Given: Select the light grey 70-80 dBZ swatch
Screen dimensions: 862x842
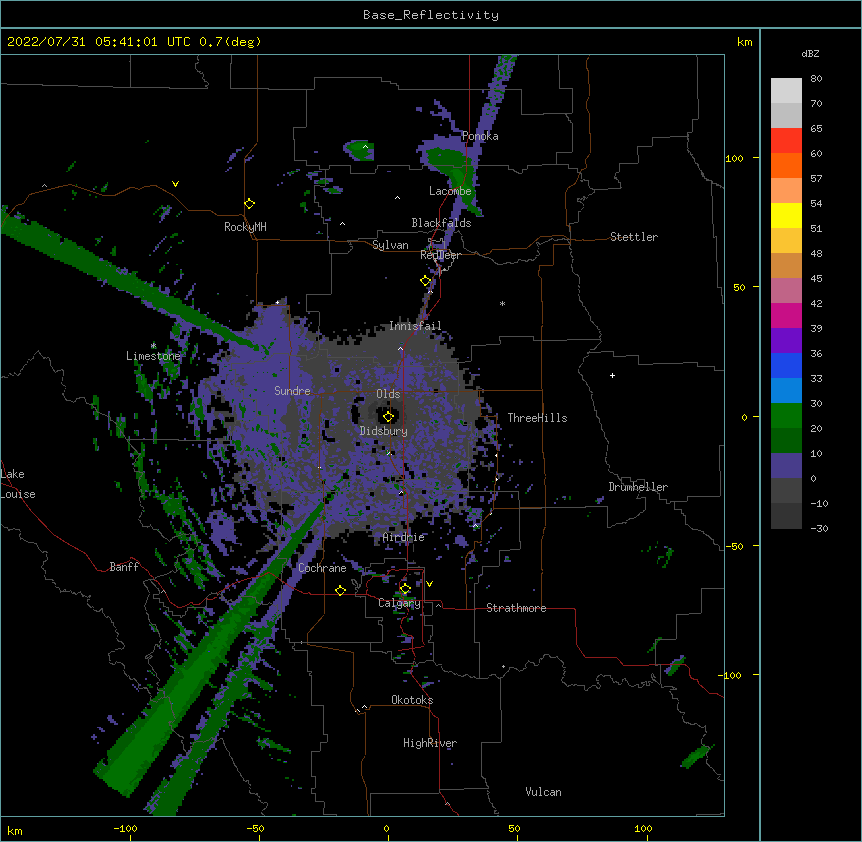Looking at the screenshot, I should pyautogui.click(x=786, y=91).
